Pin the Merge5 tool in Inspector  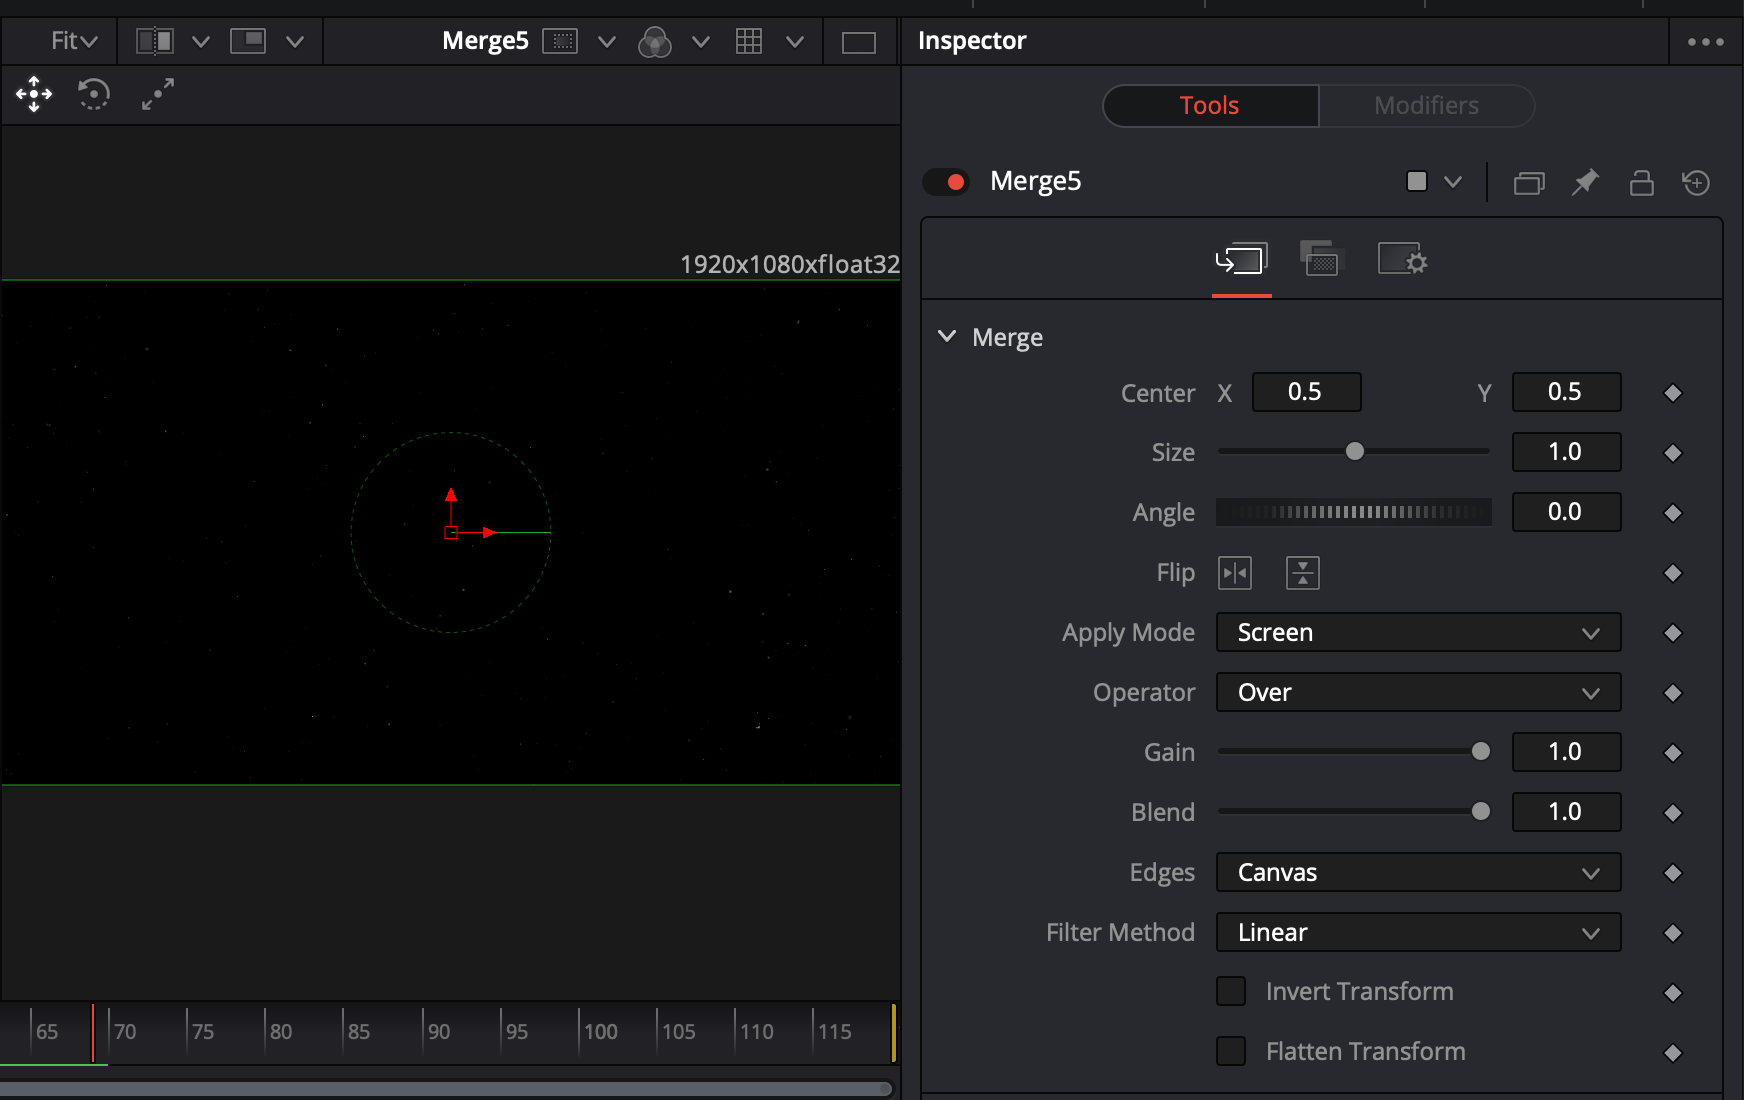[1585, 182]
